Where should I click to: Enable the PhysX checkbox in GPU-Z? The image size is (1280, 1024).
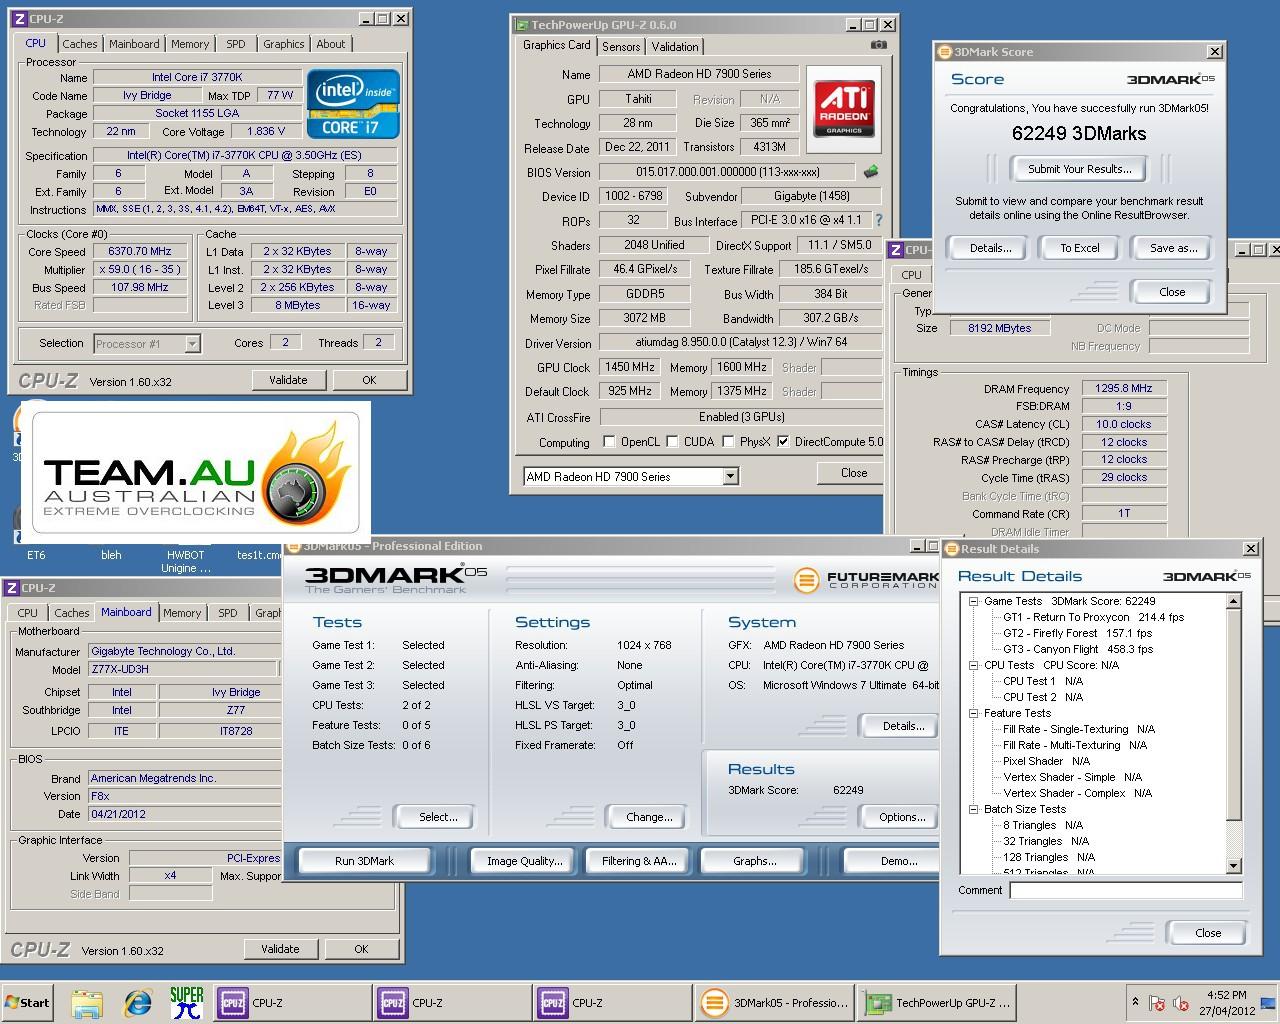pyautogui.click(x=729, y=441)
